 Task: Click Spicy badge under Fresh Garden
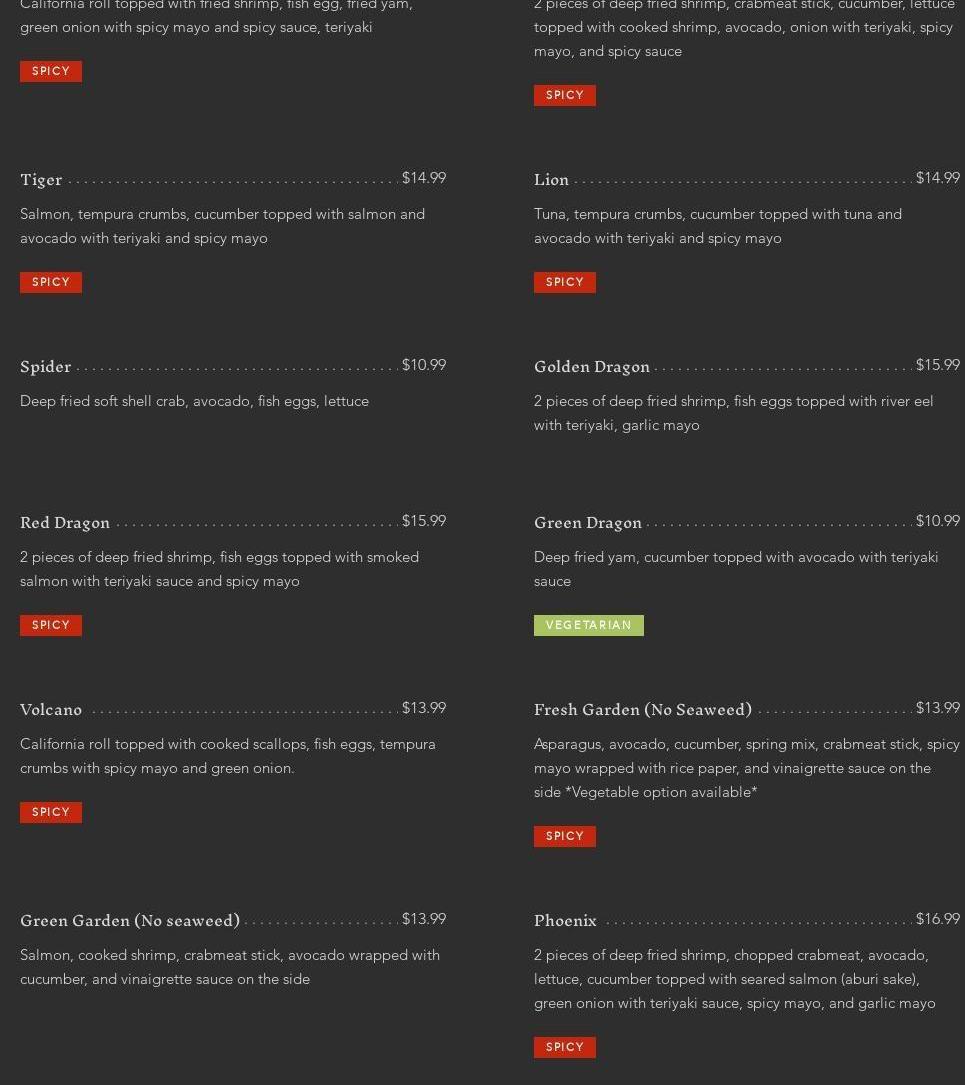click(564, 836)
